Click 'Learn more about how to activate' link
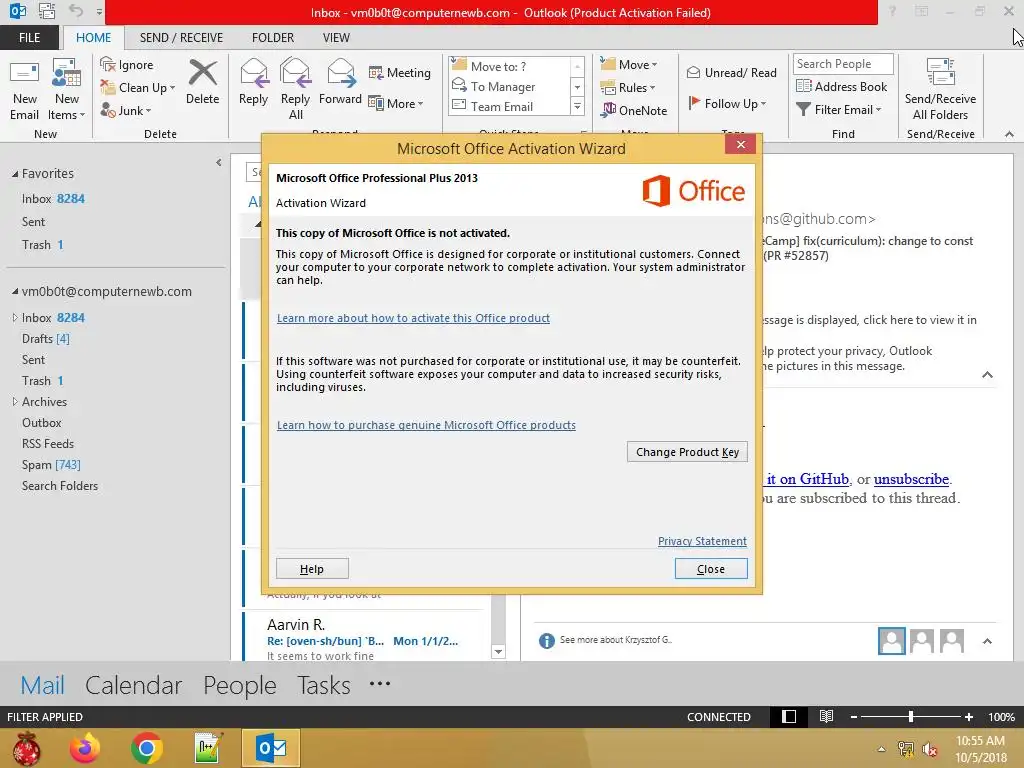 413,318
